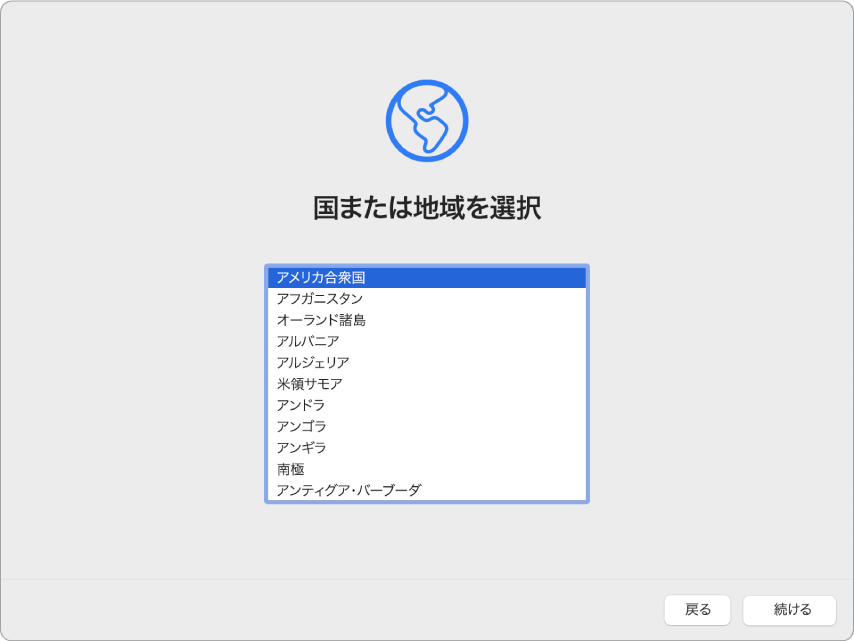Click the globe illustration above the title
The image size is (854, 641).
pyautogui.click(x=427, y=119)
